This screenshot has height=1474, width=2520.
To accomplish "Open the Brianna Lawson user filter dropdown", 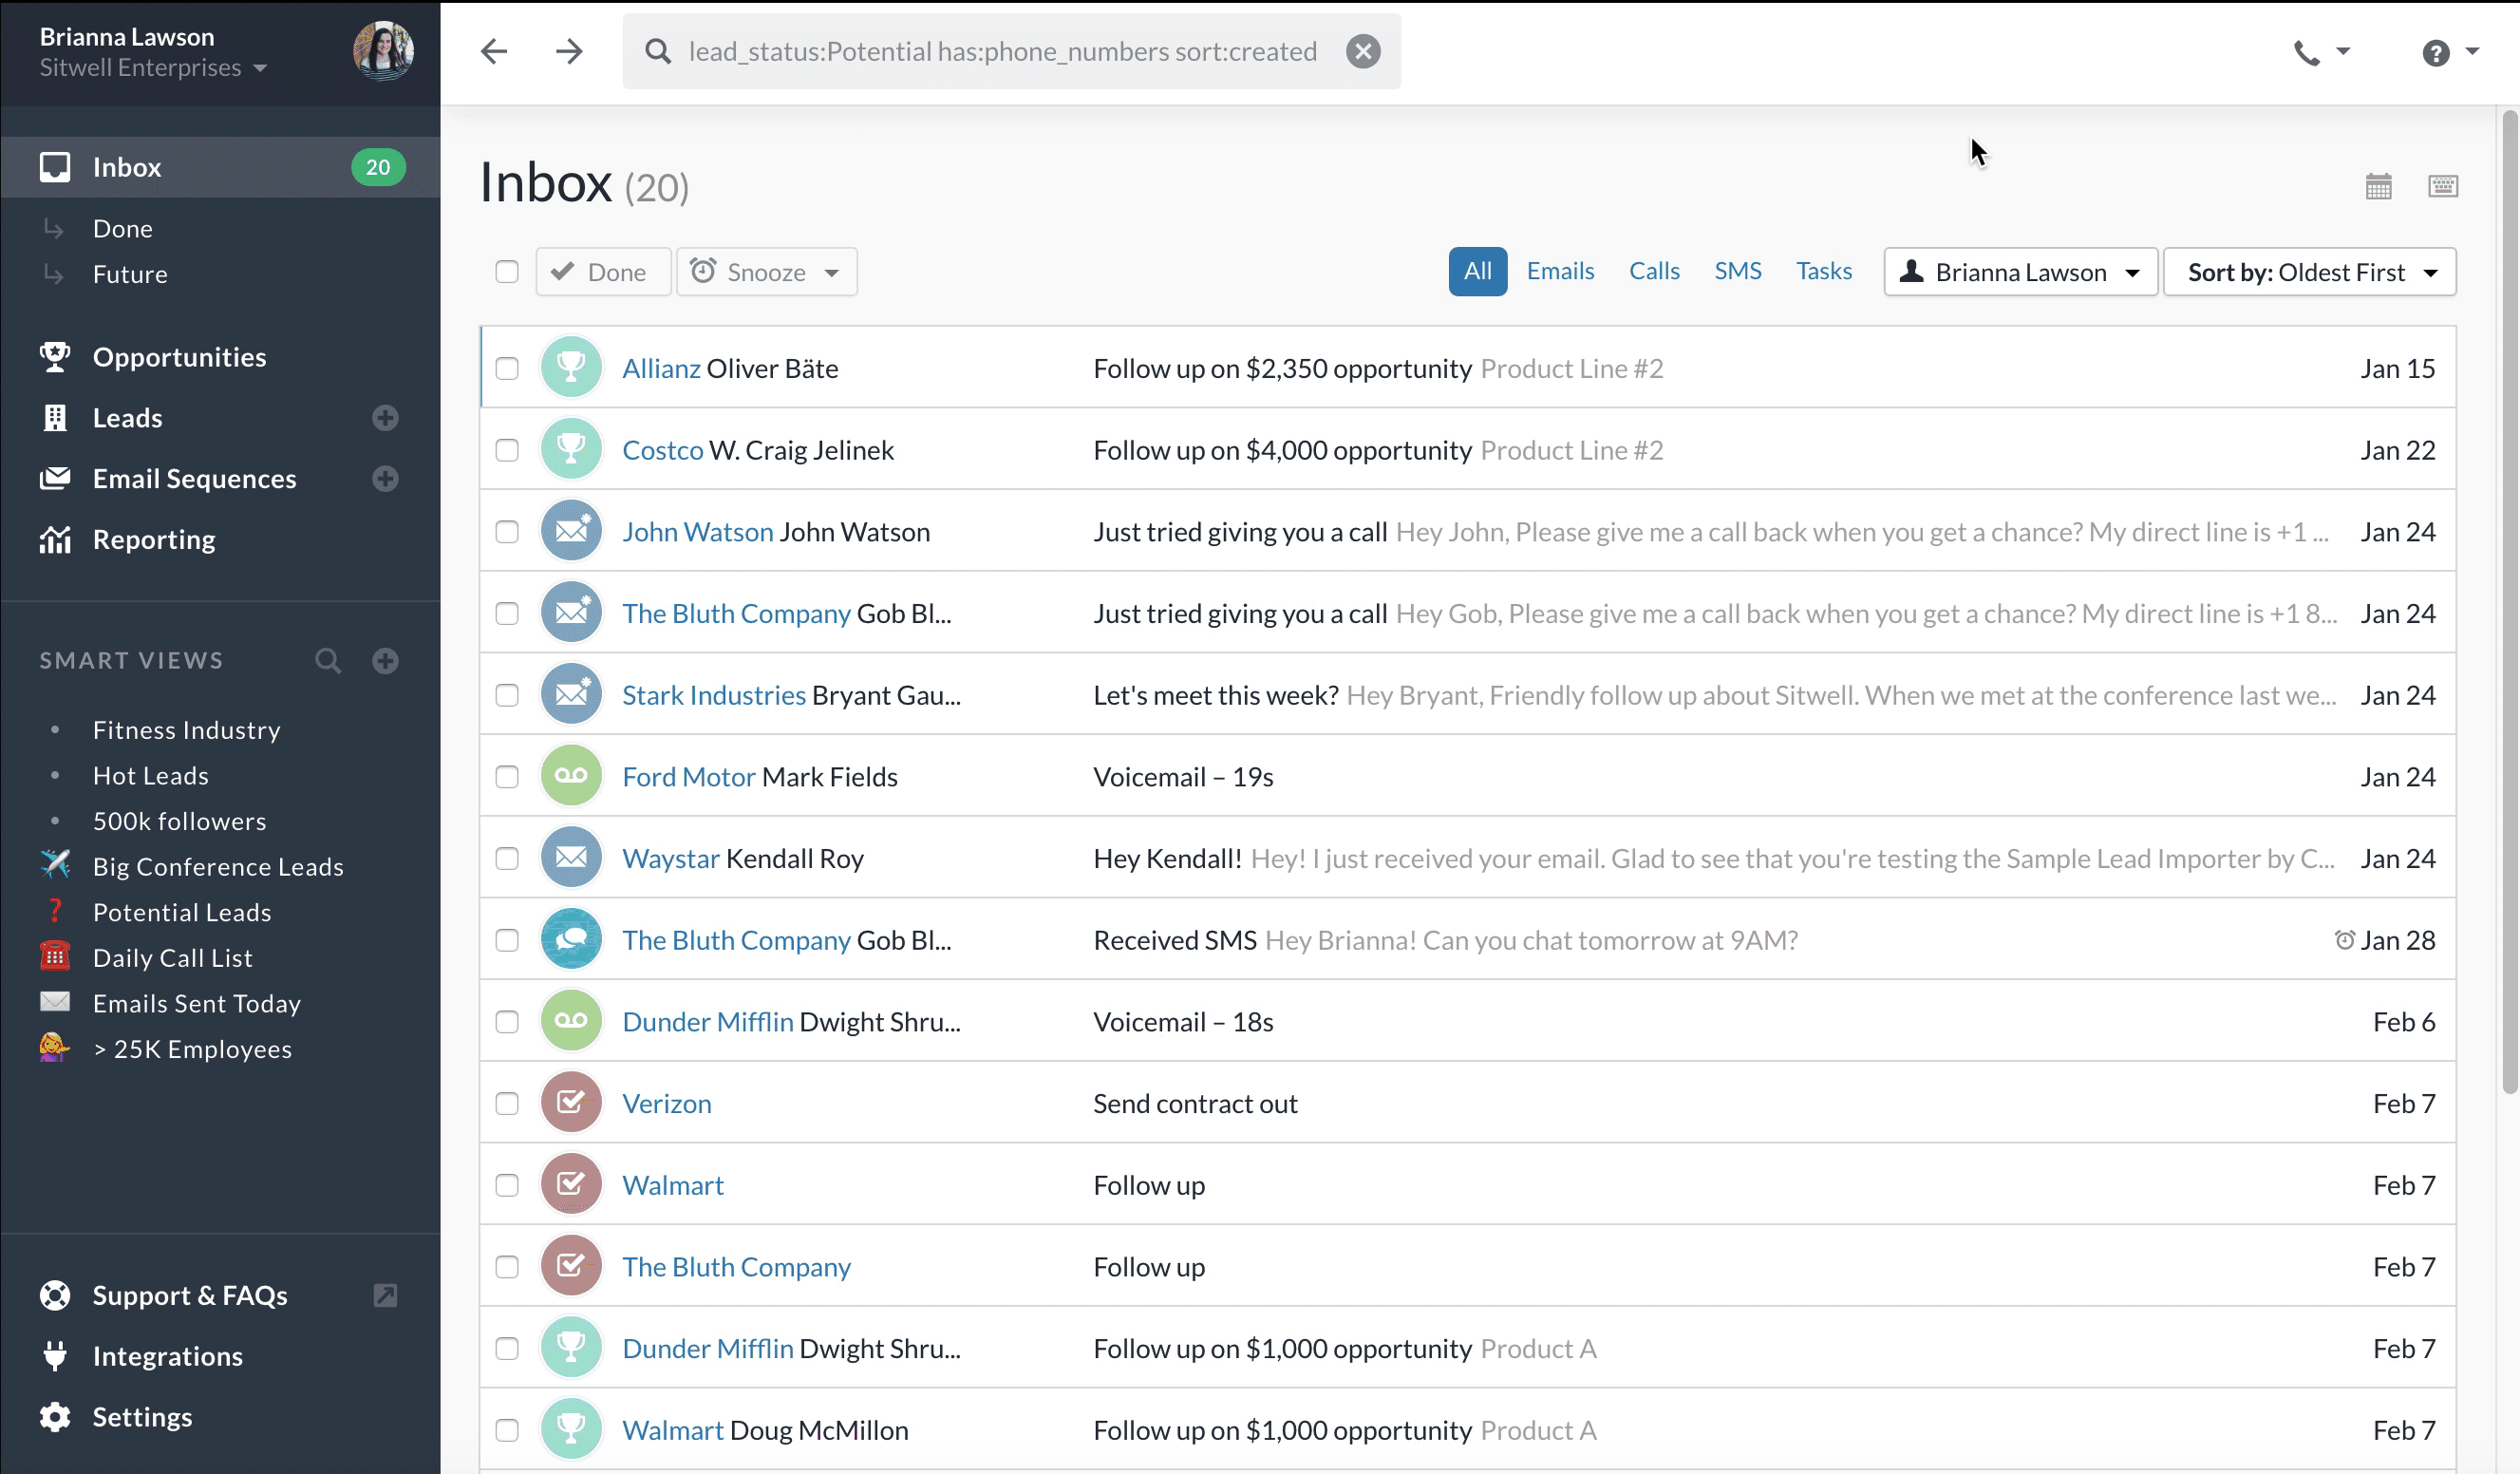I will 2020,272.
